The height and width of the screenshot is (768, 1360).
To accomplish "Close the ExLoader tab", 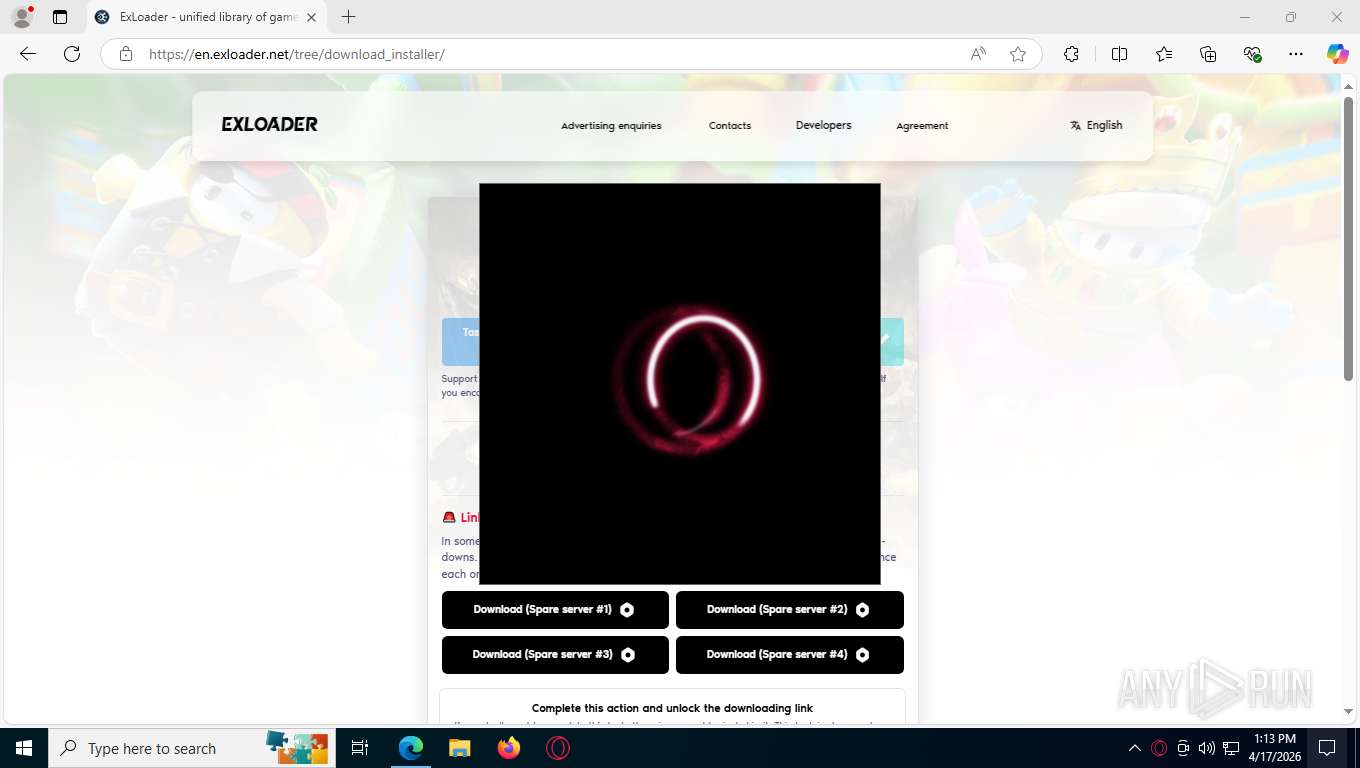I will (x=311, y=17).
